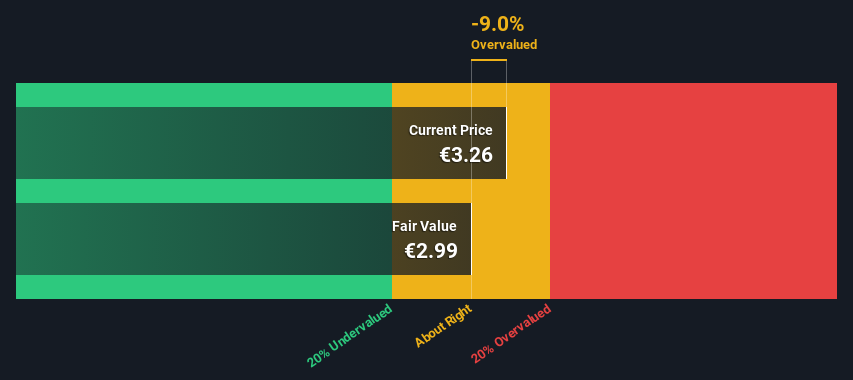
Task: Click the Current Price label
Action: 450,130
